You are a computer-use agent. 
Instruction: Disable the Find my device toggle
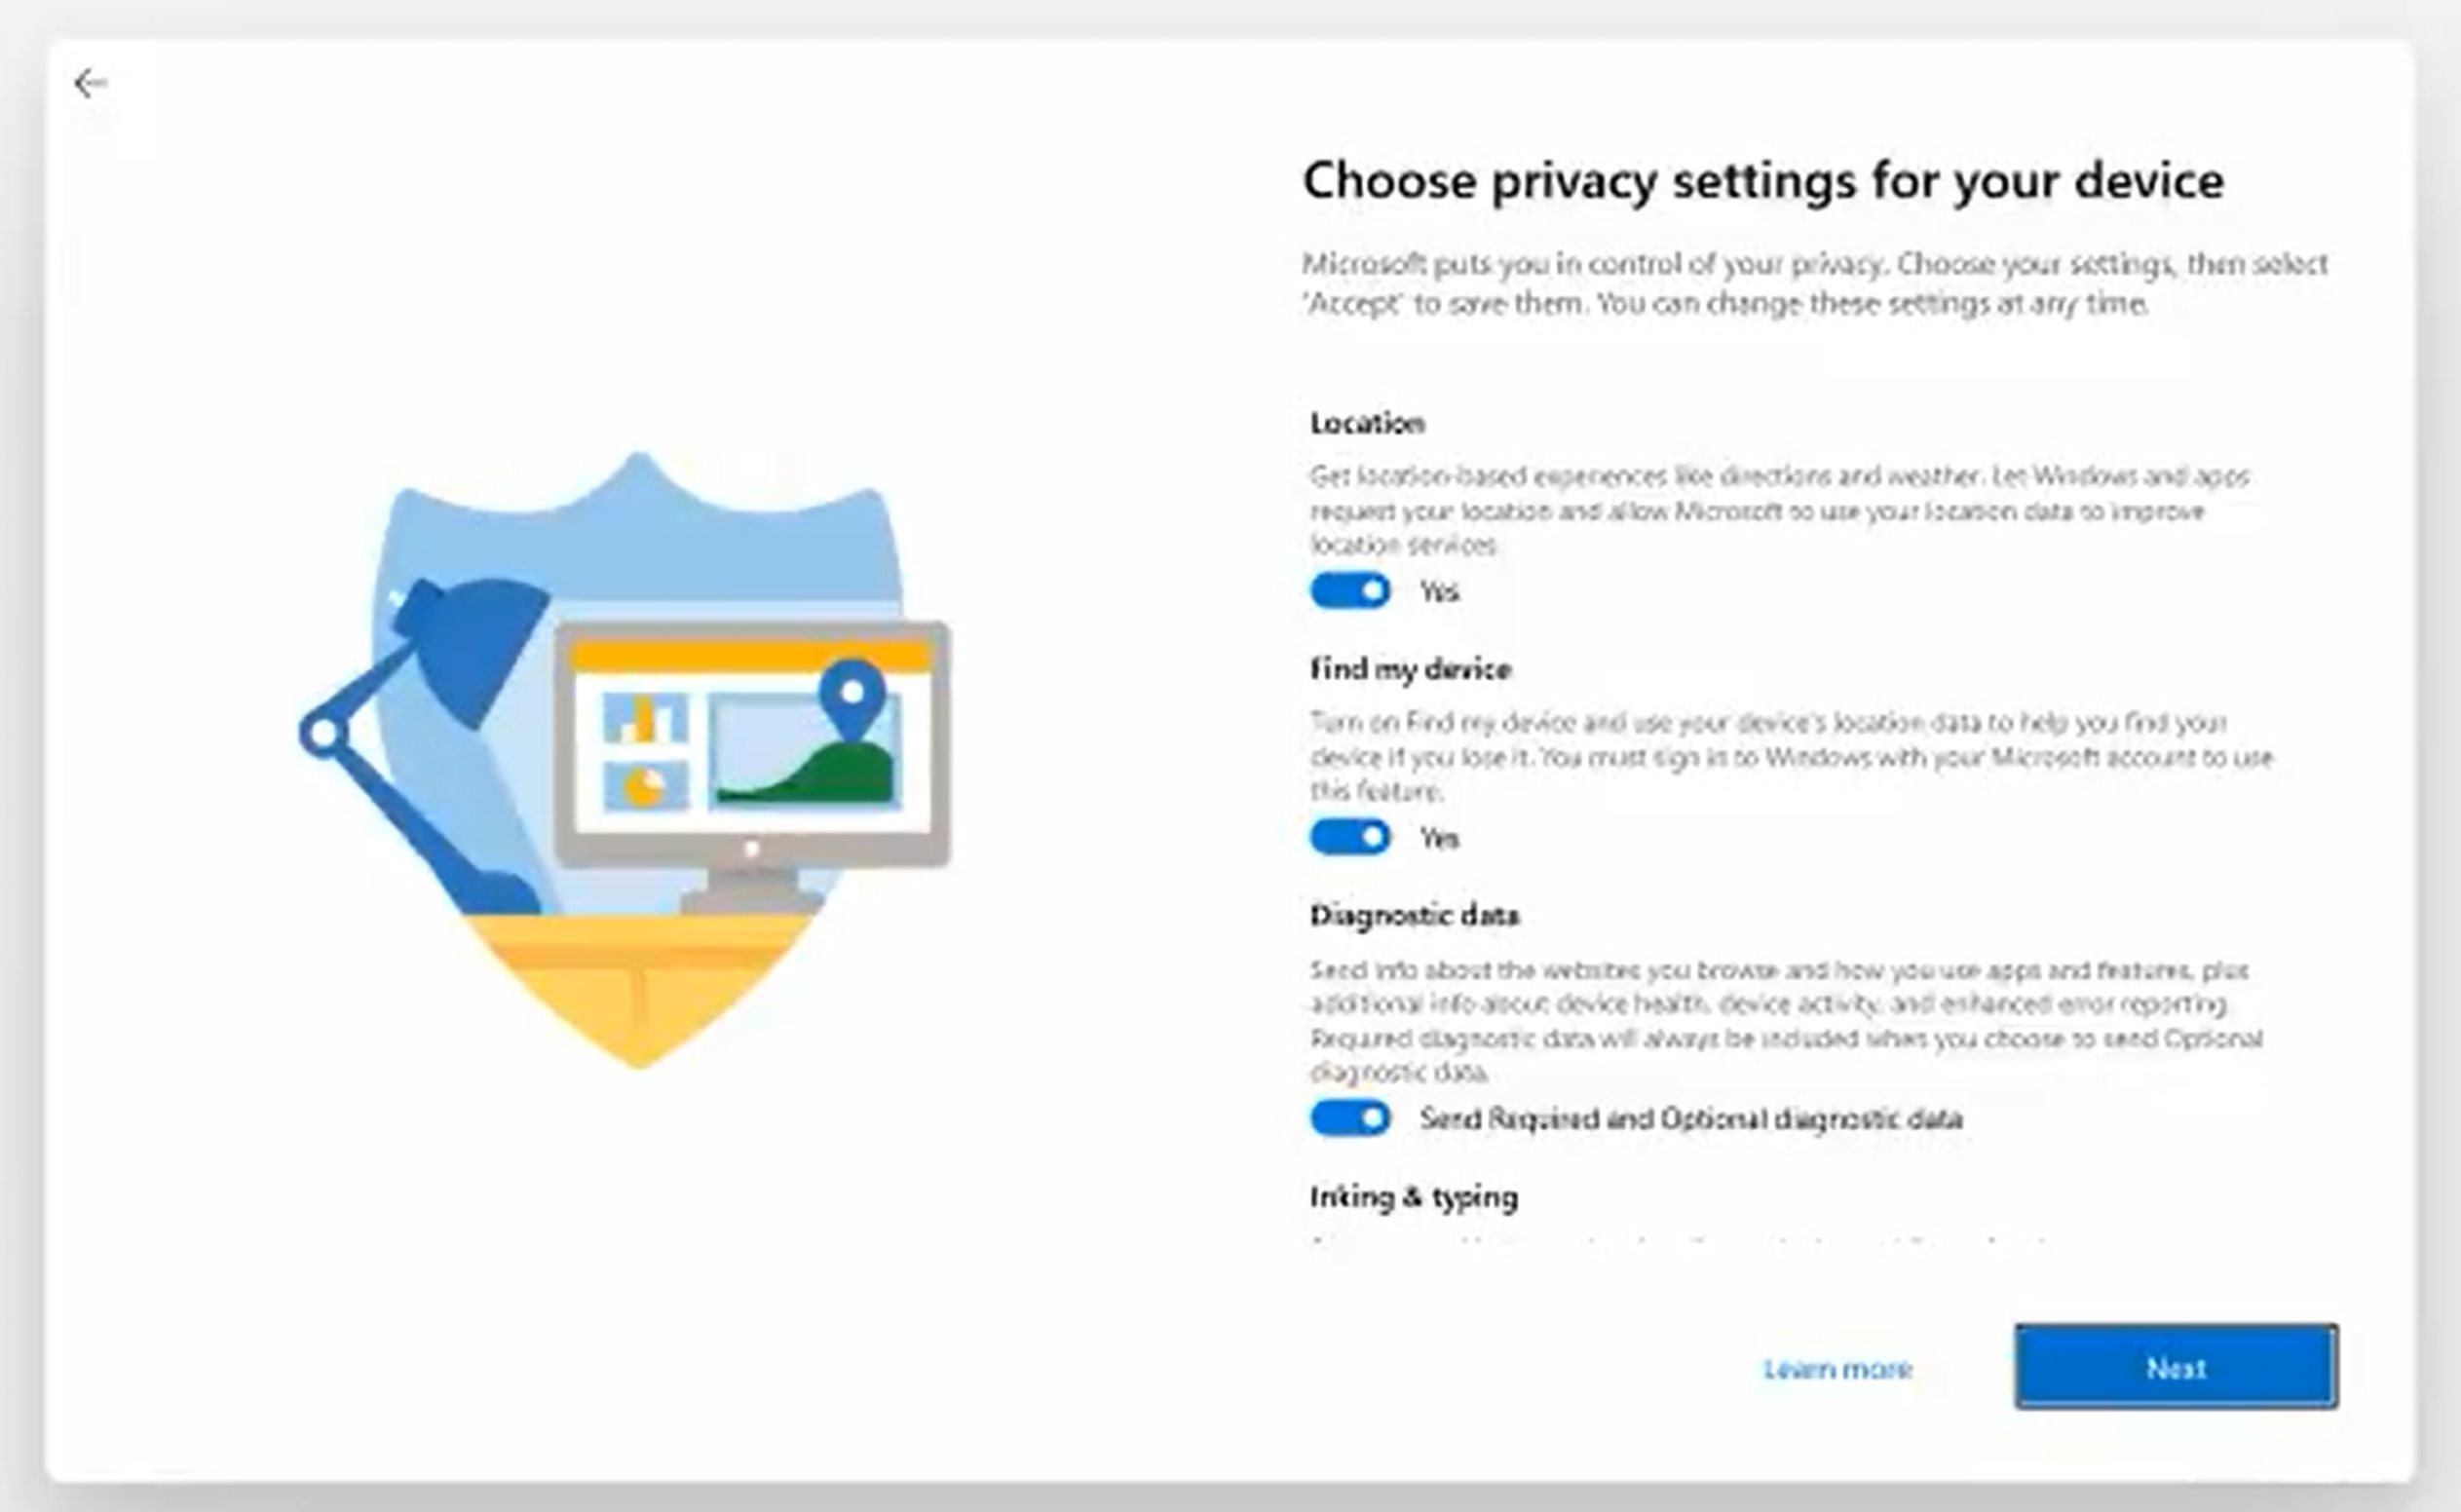[x=1350, y=837]
